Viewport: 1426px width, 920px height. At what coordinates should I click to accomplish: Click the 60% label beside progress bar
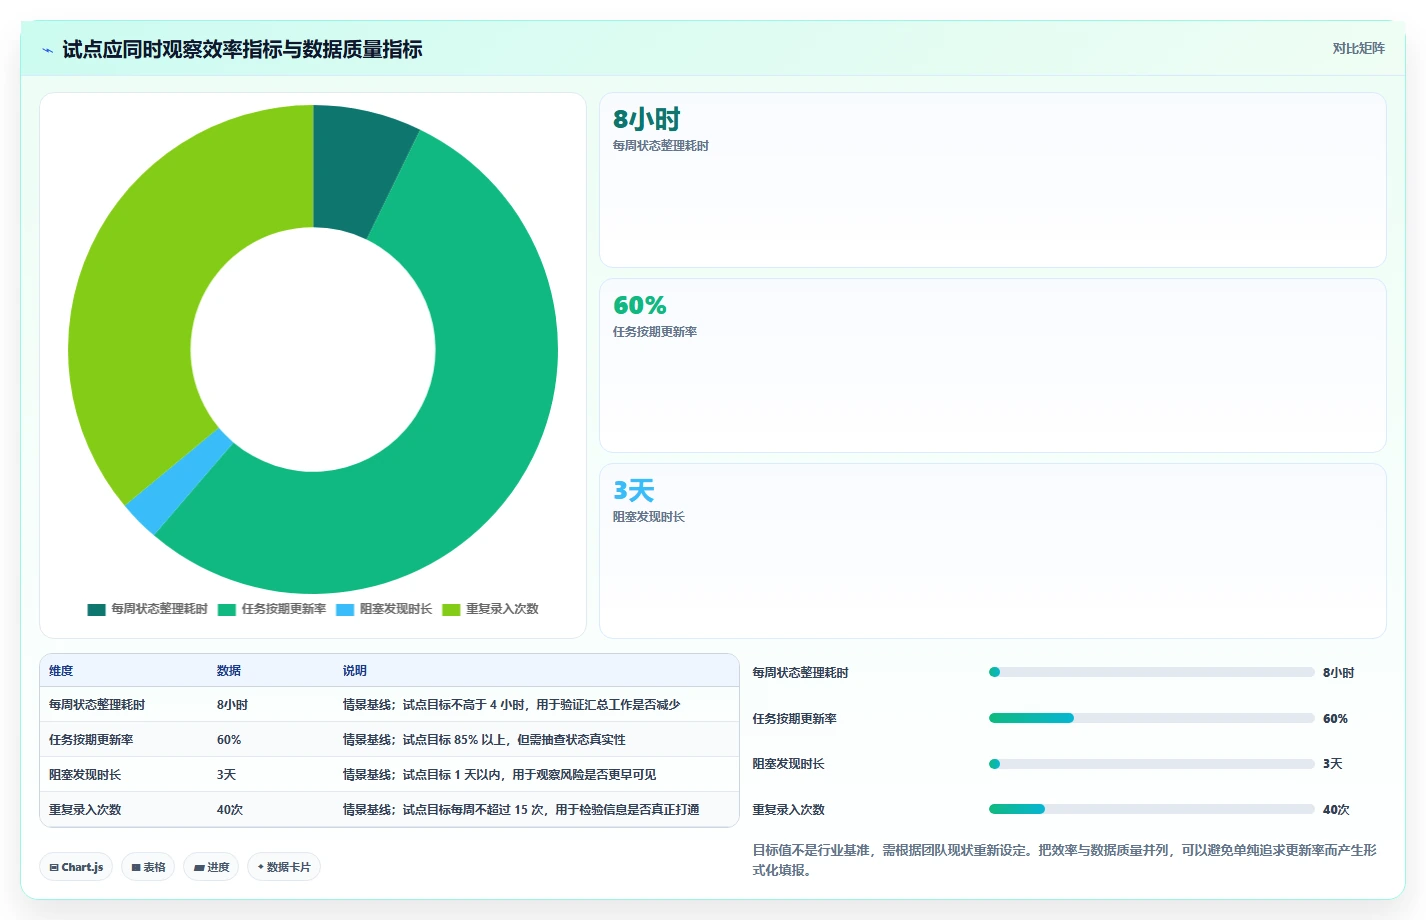[x=1335, y=719]
